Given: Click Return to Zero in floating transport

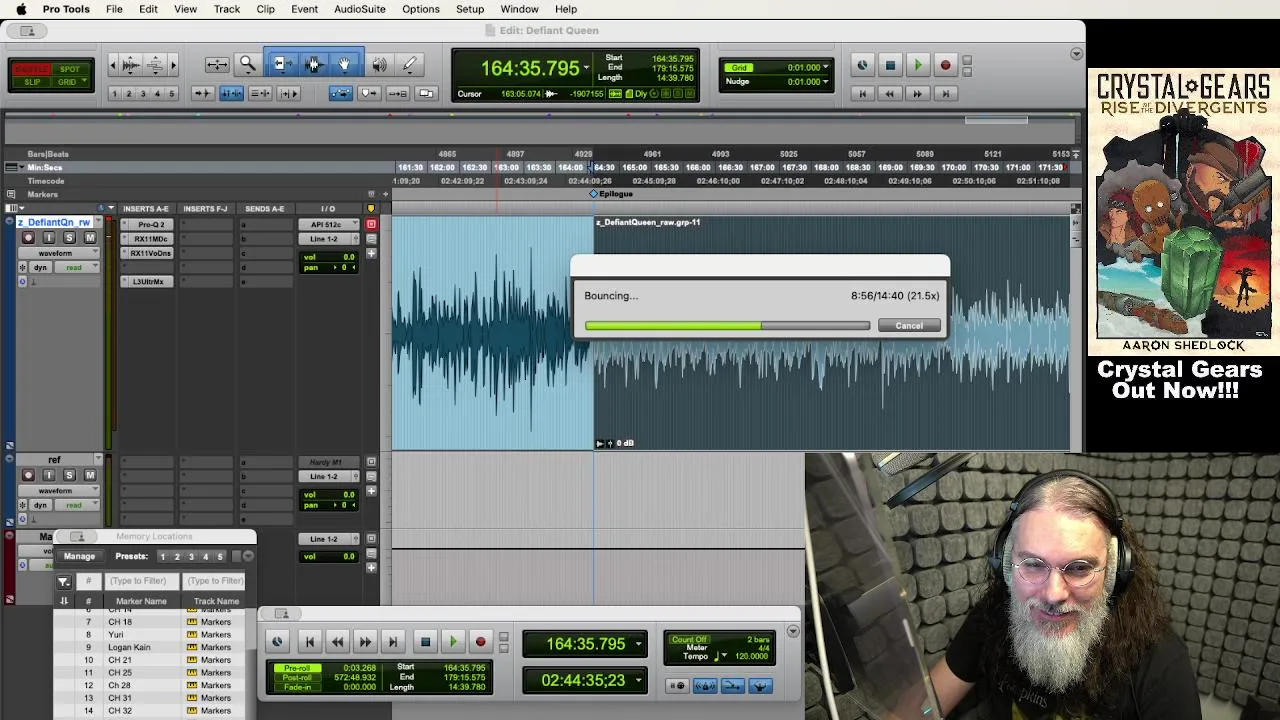Looking at the screenshot, I should pyautogui.click(x=309, y=642).
